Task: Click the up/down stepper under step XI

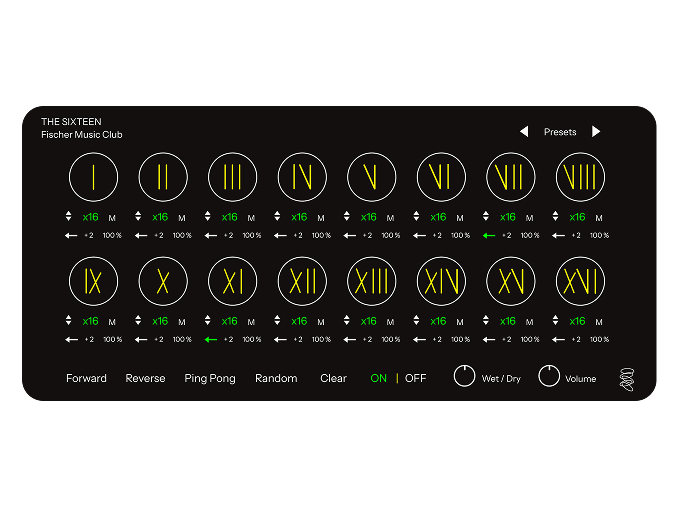Action: (x=207, y=320)
